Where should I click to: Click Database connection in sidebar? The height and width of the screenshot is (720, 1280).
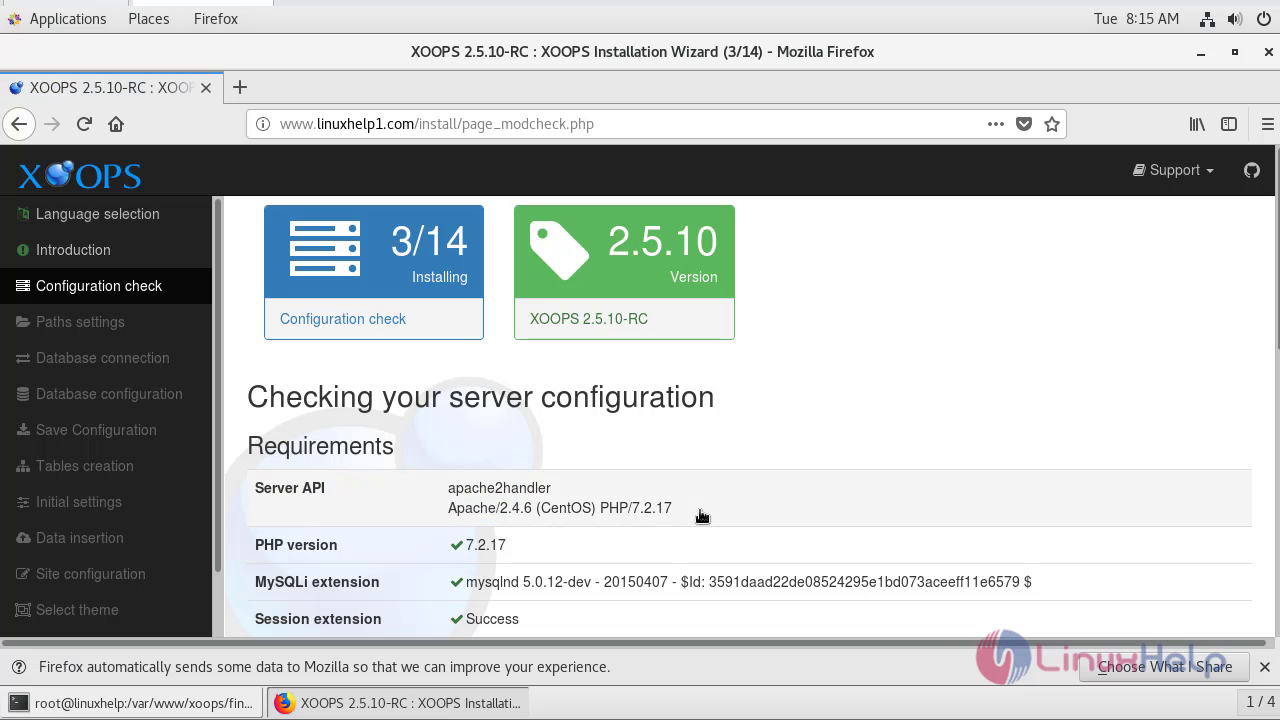[x=106, y=358]
